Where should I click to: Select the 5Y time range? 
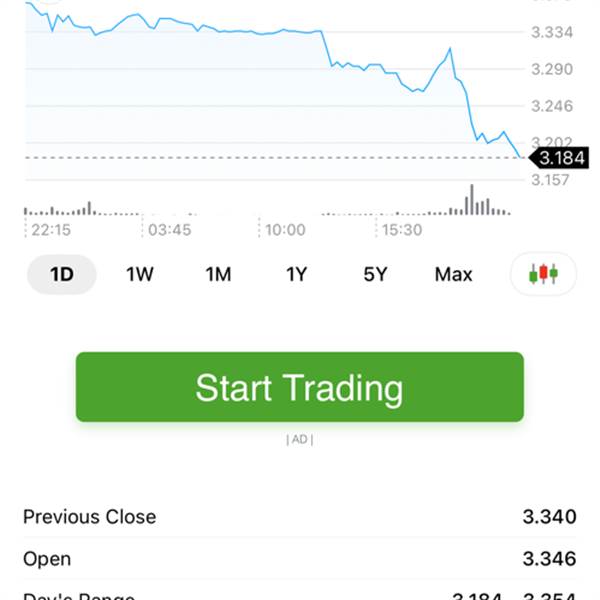tap(375, 274)
